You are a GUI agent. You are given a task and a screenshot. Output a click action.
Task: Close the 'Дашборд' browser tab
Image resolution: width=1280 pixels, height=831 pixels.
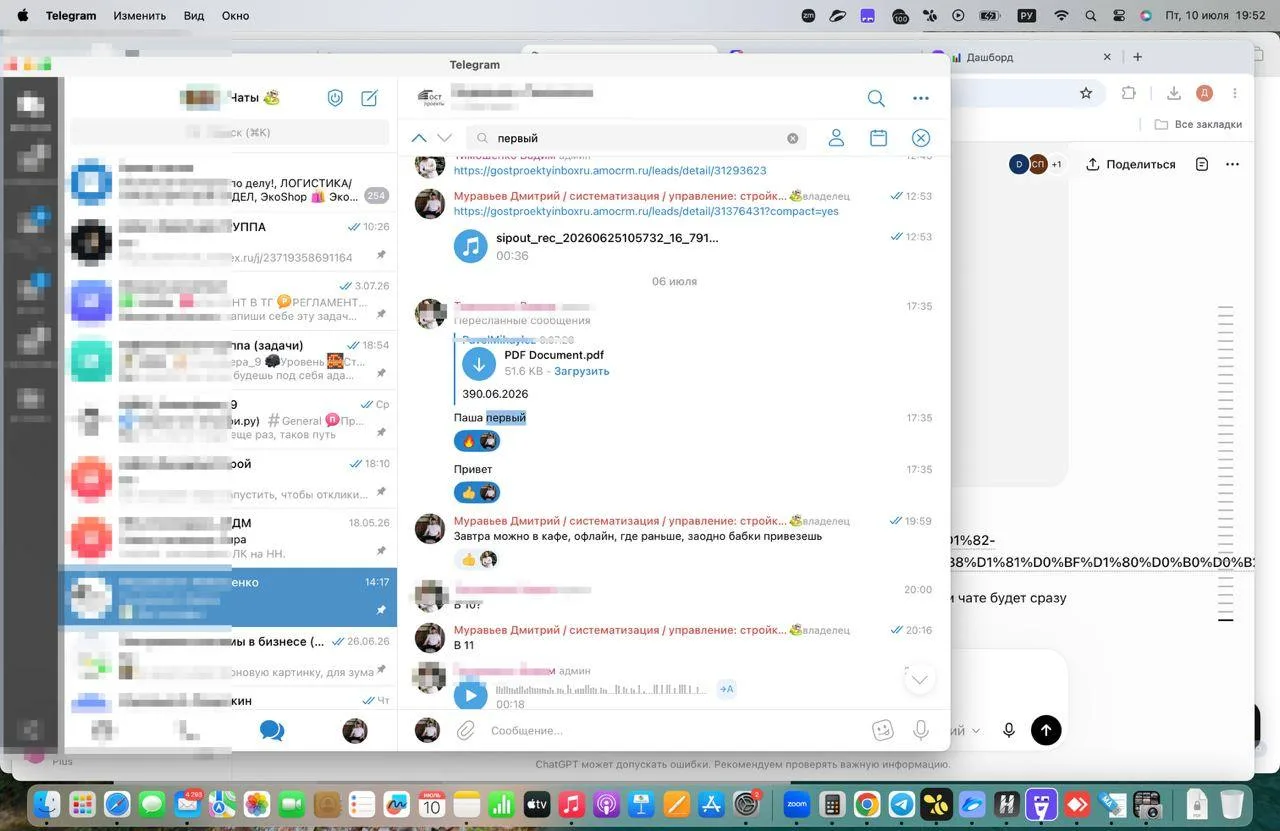click(1107, 57)
